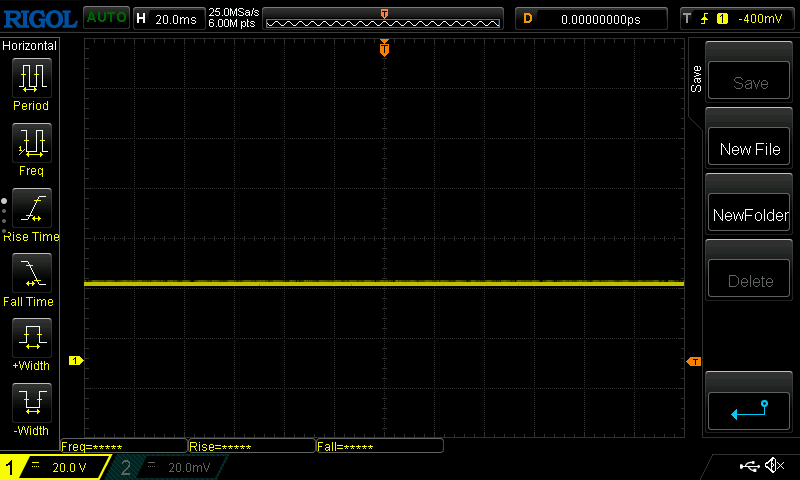Select the Rise Time measurement icon
Screen dimensions: 800x480
32,208
